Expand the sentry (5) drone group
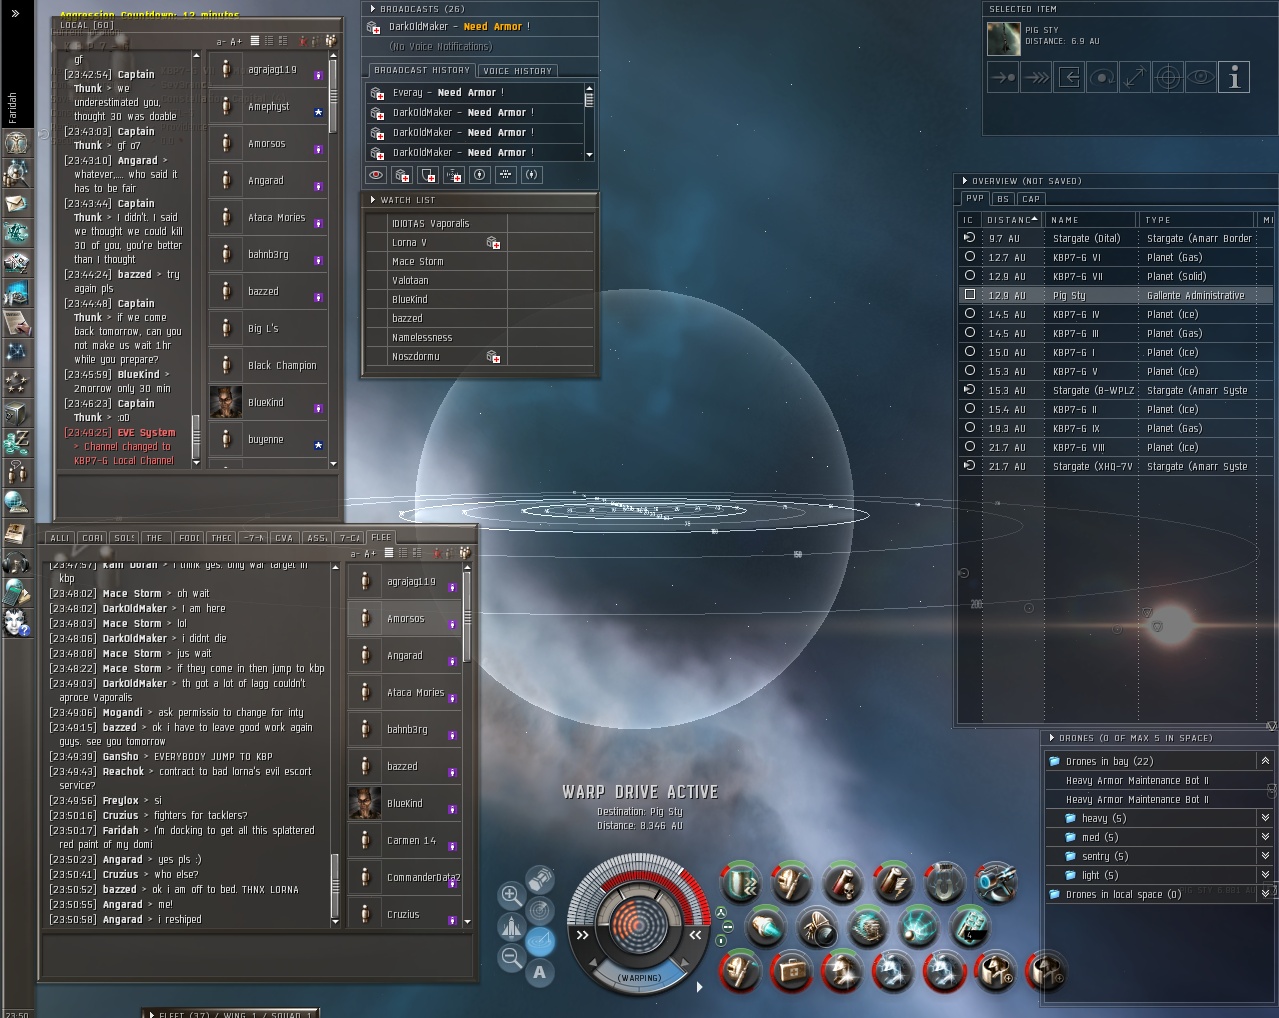 pyautogui.click(x=1265, y=856)
